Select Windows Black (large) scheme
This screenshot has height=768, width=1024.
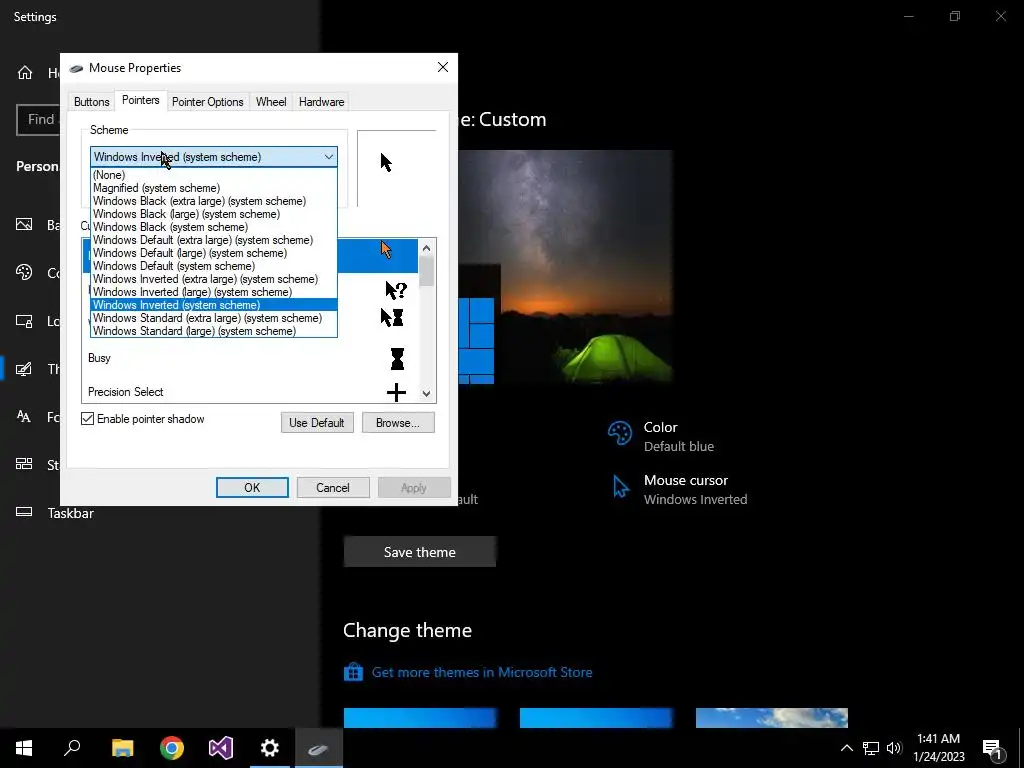click(x=214, y=214)
